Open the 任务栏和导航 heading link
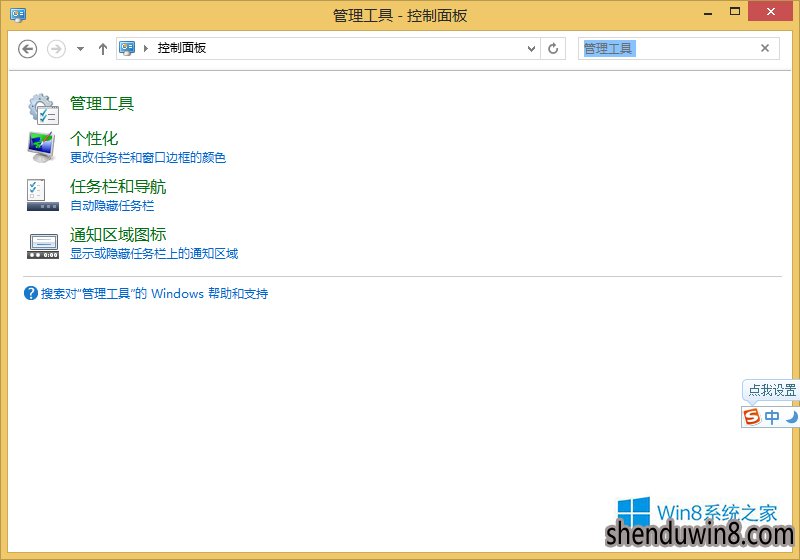The height and width of the screenshot is (560, 800). (x=118, y=187)
